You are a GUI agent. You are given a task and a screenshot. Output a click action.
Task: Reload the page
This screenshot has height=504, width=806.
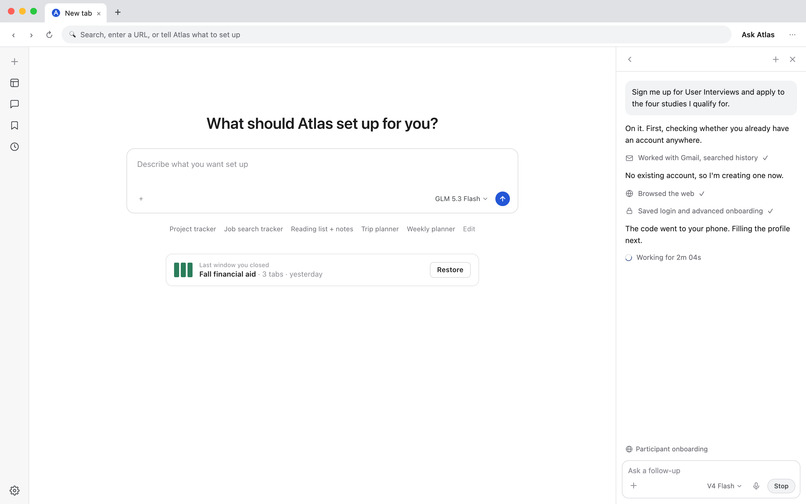49,34
